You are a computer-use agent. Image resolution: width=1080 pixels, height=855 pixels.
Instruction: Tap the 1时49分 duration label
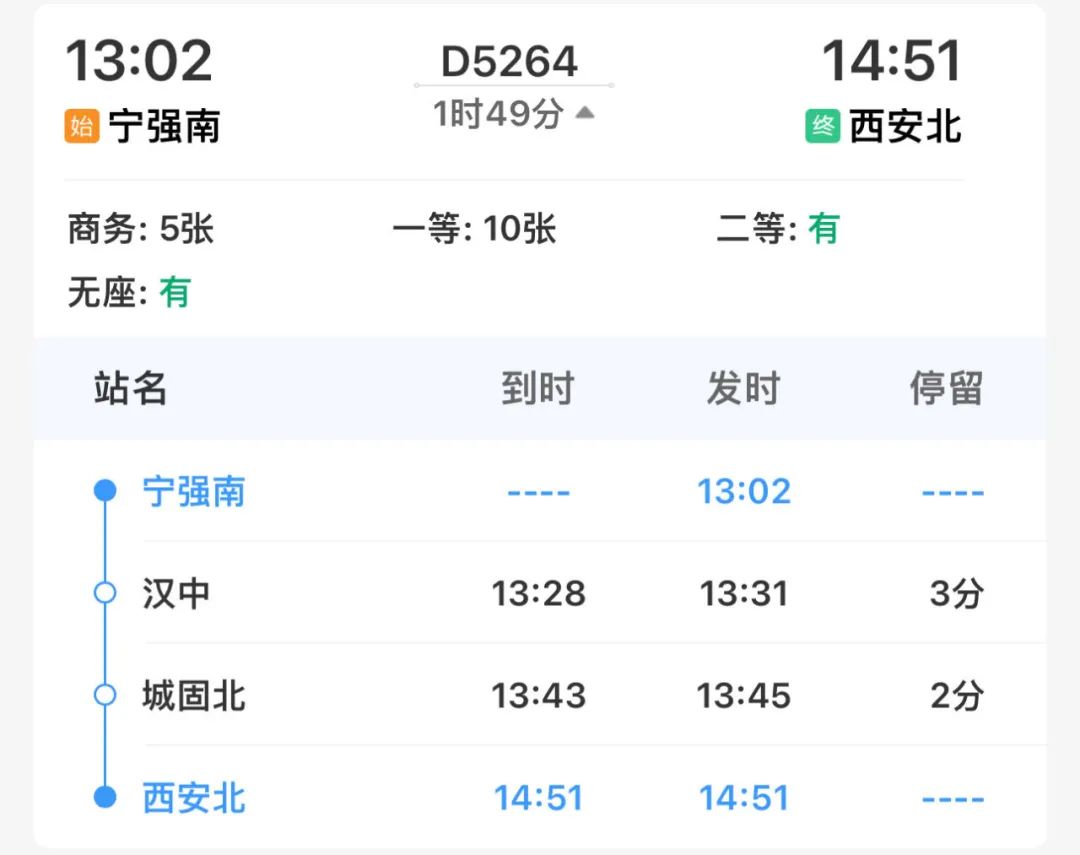[x=498, y=114]
